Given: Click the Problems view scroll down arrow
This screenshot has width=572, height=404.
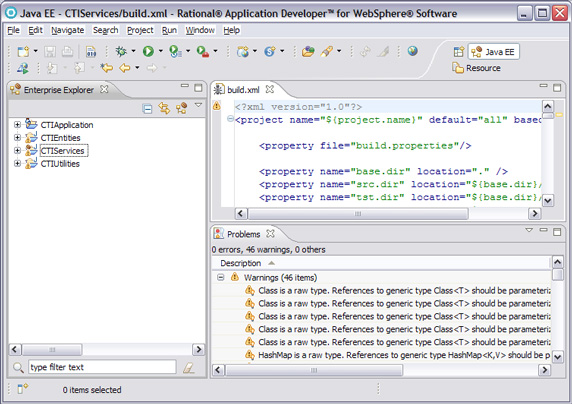Looking at the screenshot, I should coord(557,357).
